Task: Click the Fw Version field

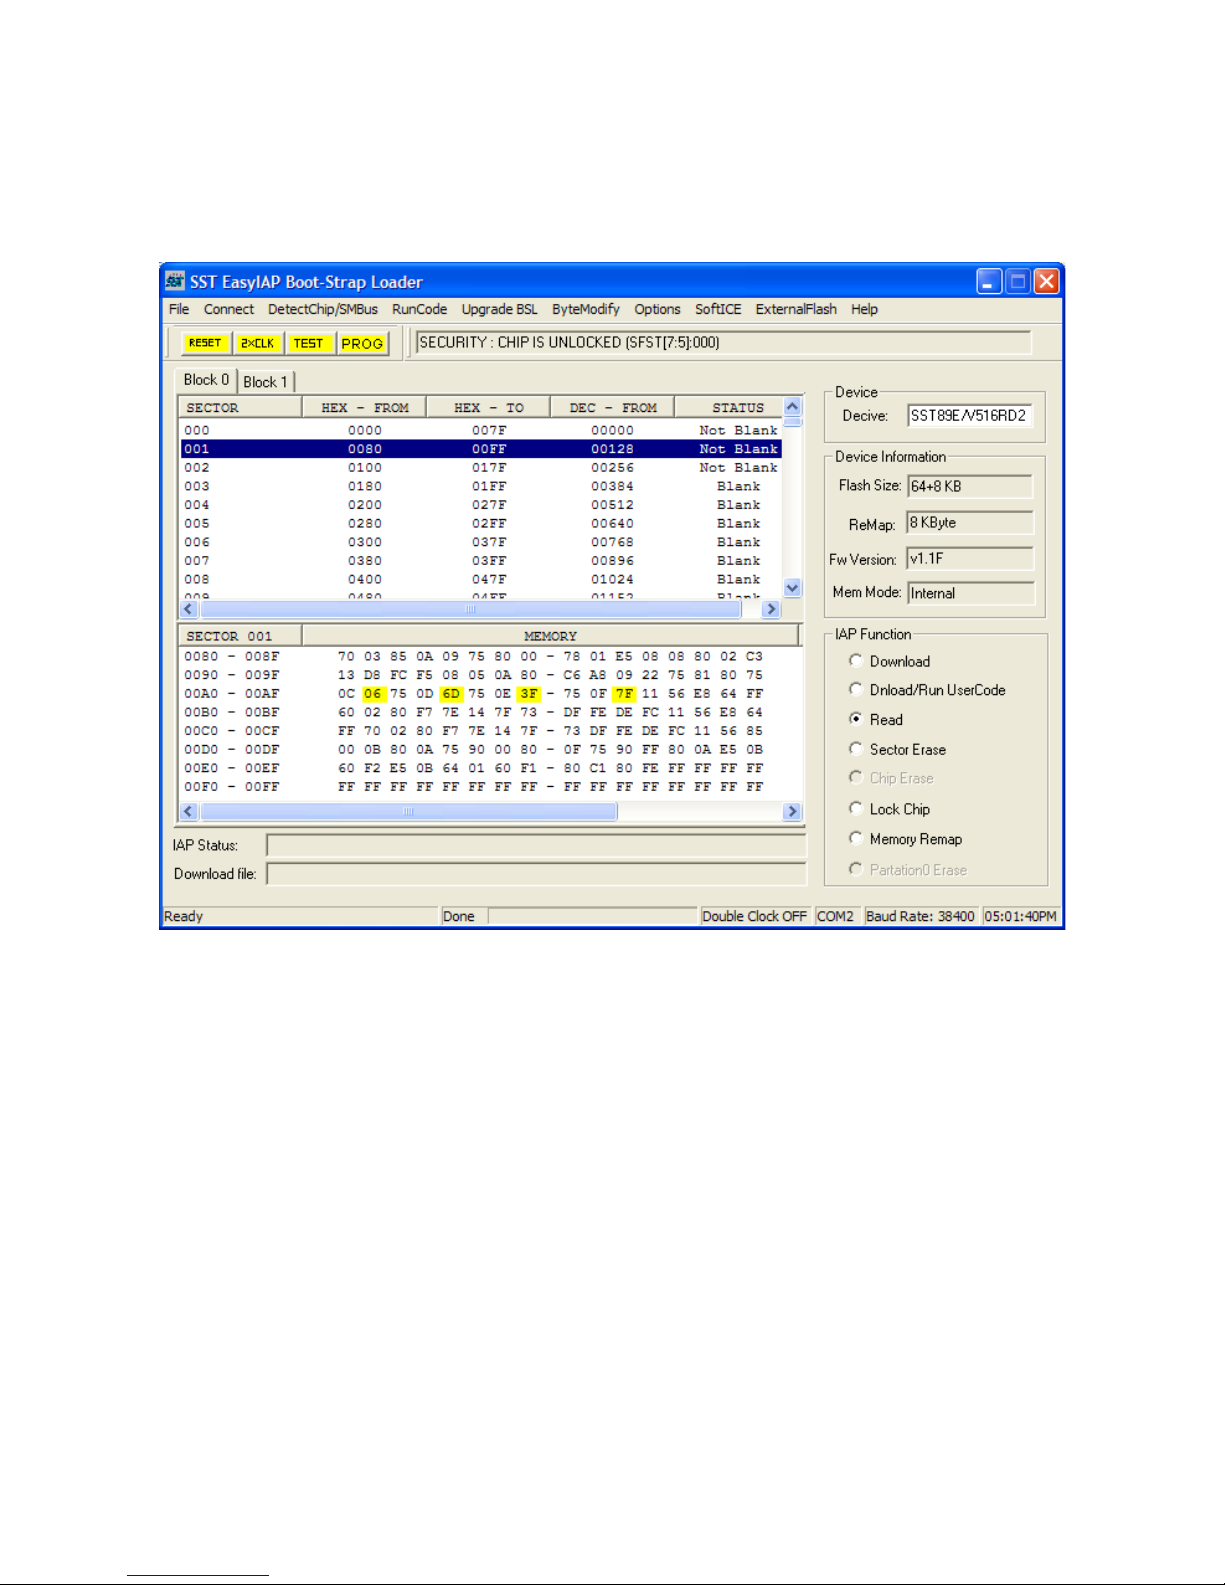Action: 969,558
